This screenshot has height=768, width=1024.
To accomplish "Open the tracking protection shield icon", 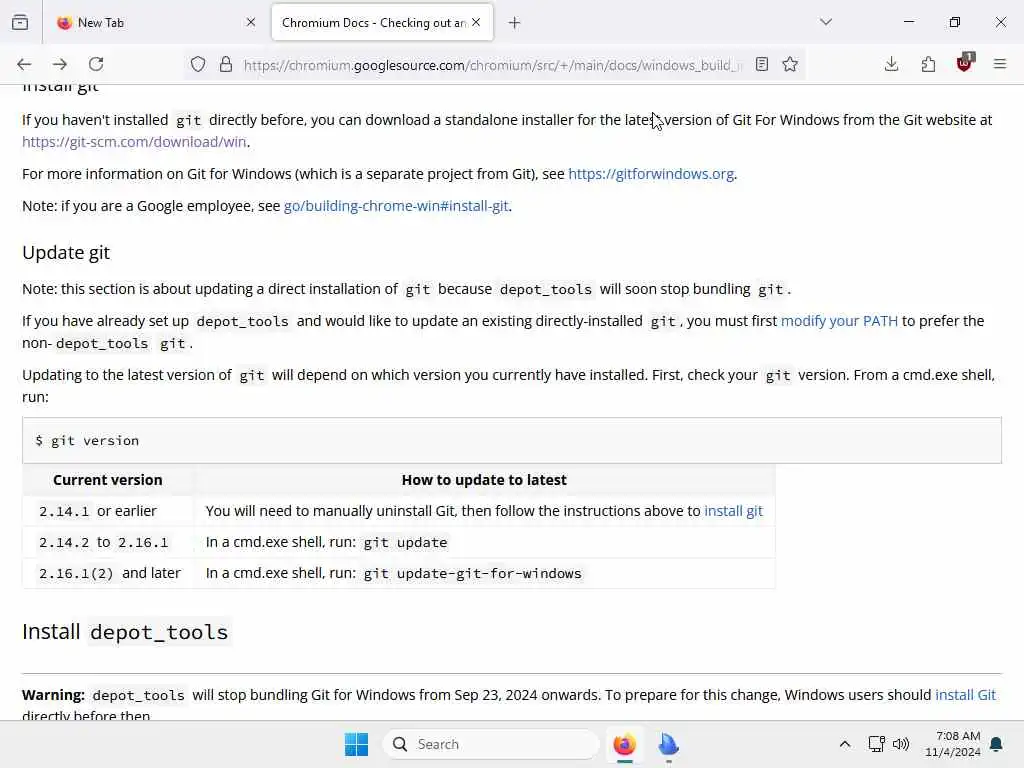I will point(198,64).
